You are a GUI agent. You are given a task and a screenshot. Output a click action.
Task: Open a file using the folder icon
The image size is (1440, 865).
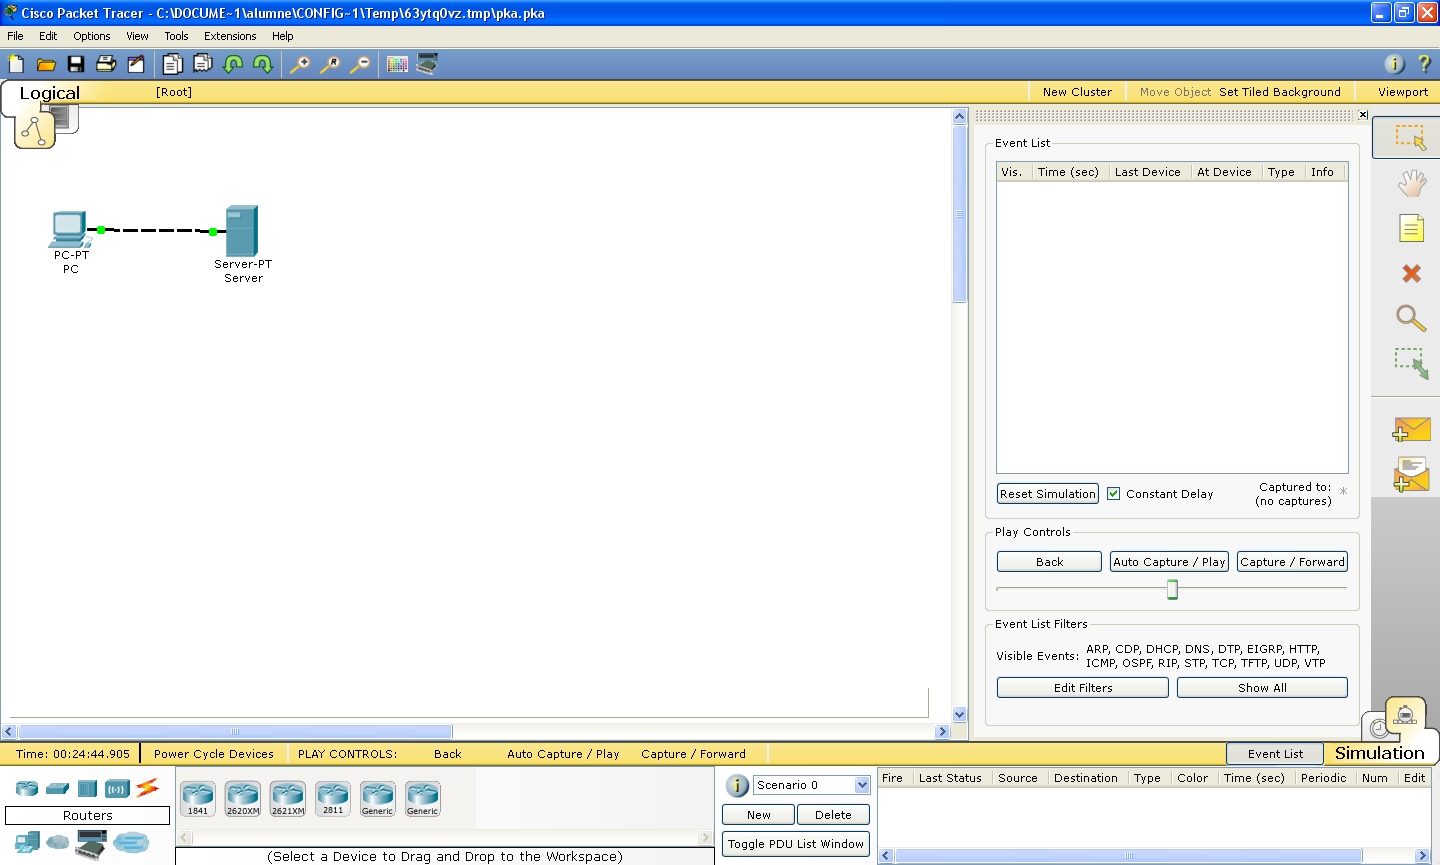click(46, 64)
